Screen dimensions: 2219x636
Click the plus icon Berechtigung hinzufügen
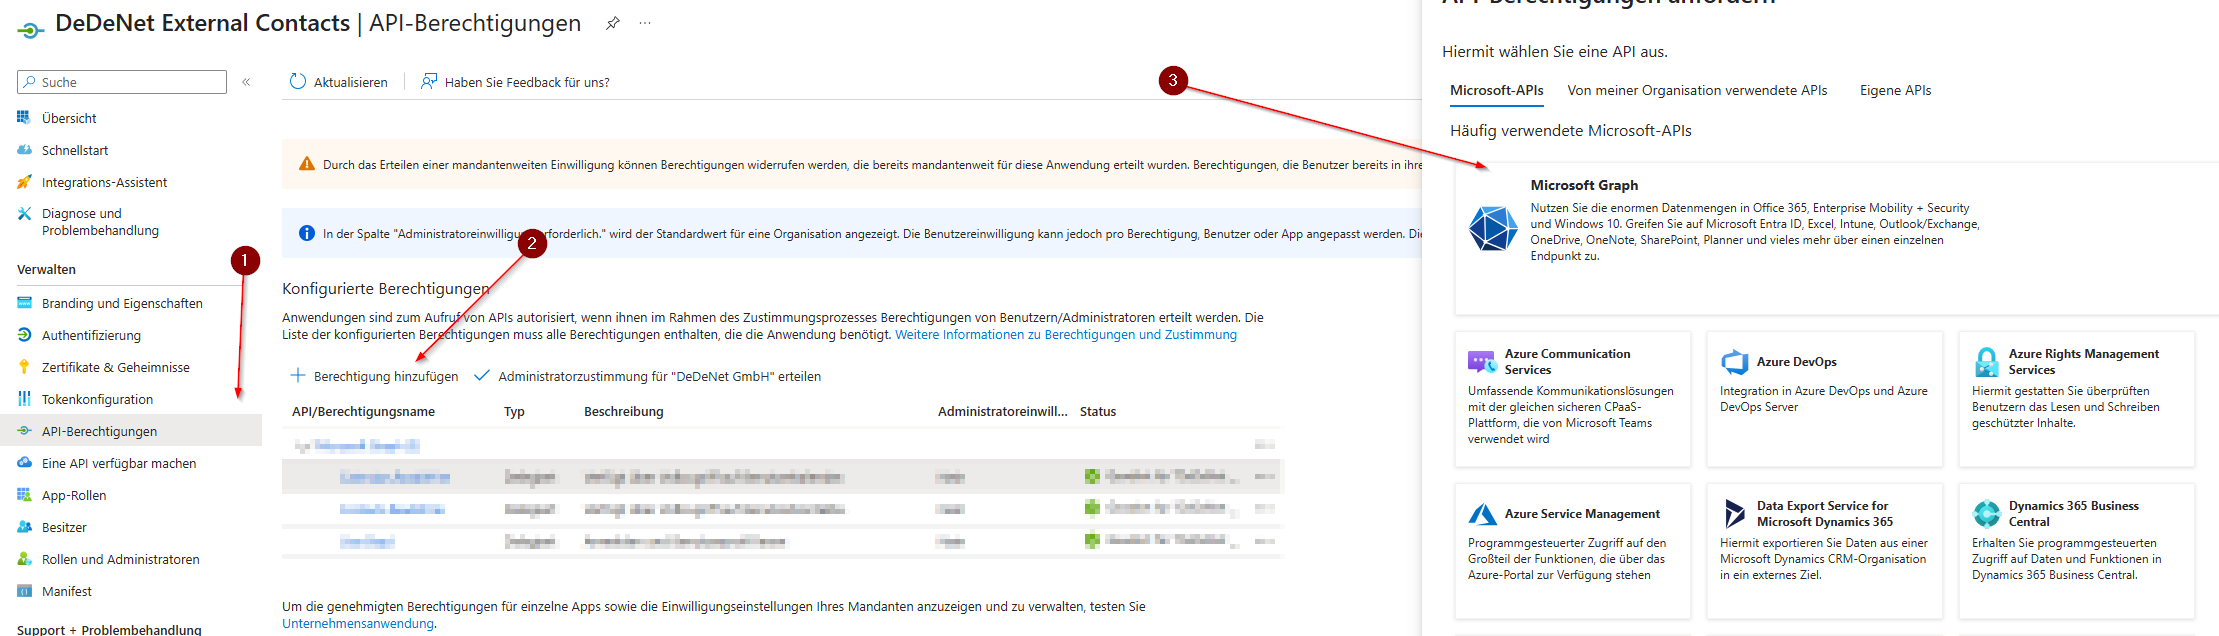(x=297, y=376)
